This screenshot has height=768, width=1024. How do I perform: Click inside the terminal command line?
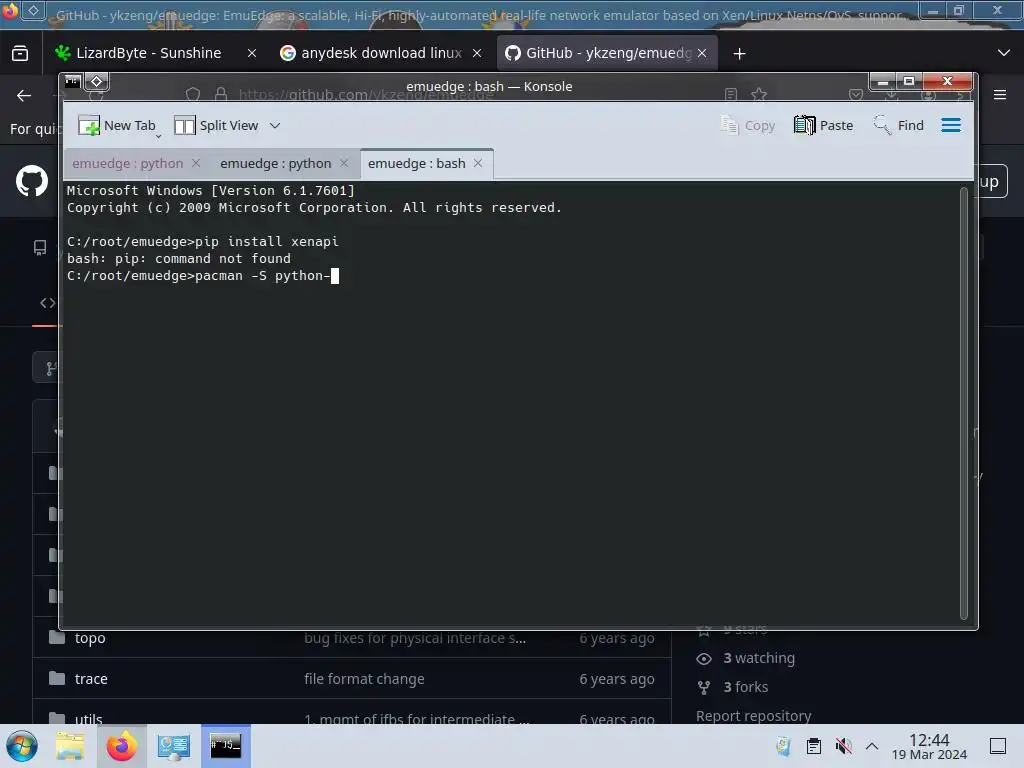point(334,276)
